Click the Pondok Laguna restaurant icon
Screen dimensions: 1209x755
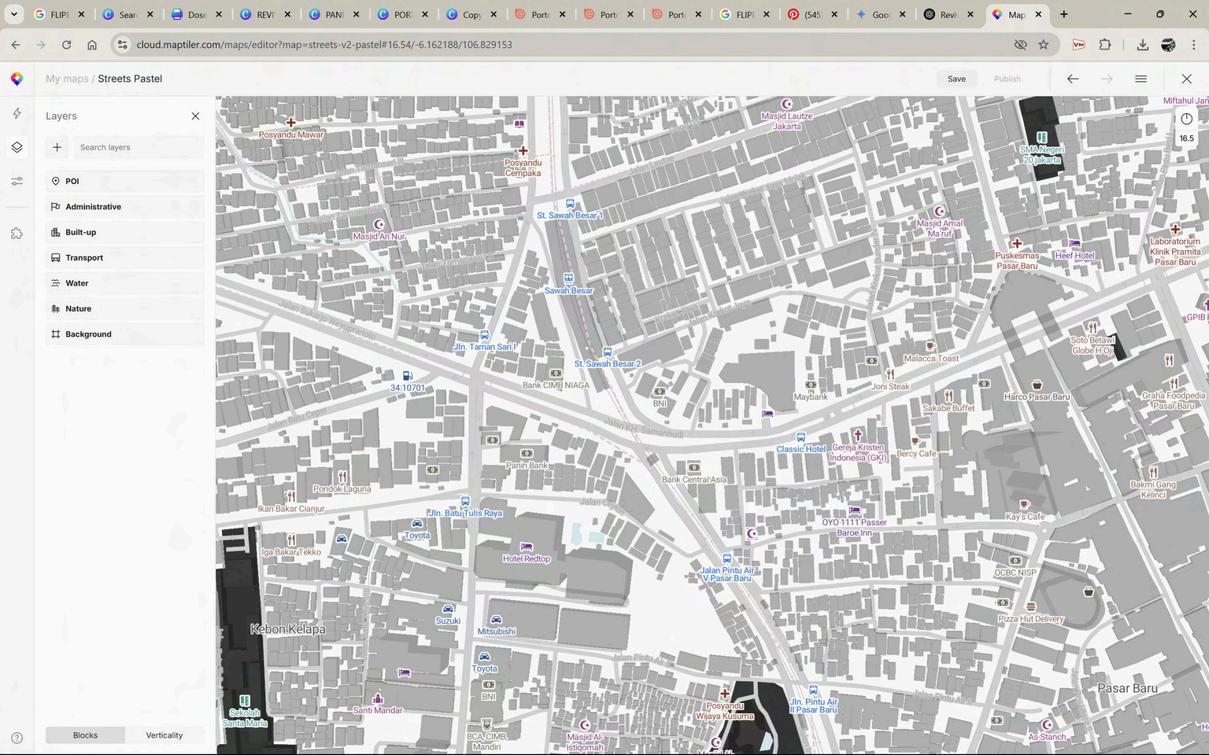click(342, 477)
